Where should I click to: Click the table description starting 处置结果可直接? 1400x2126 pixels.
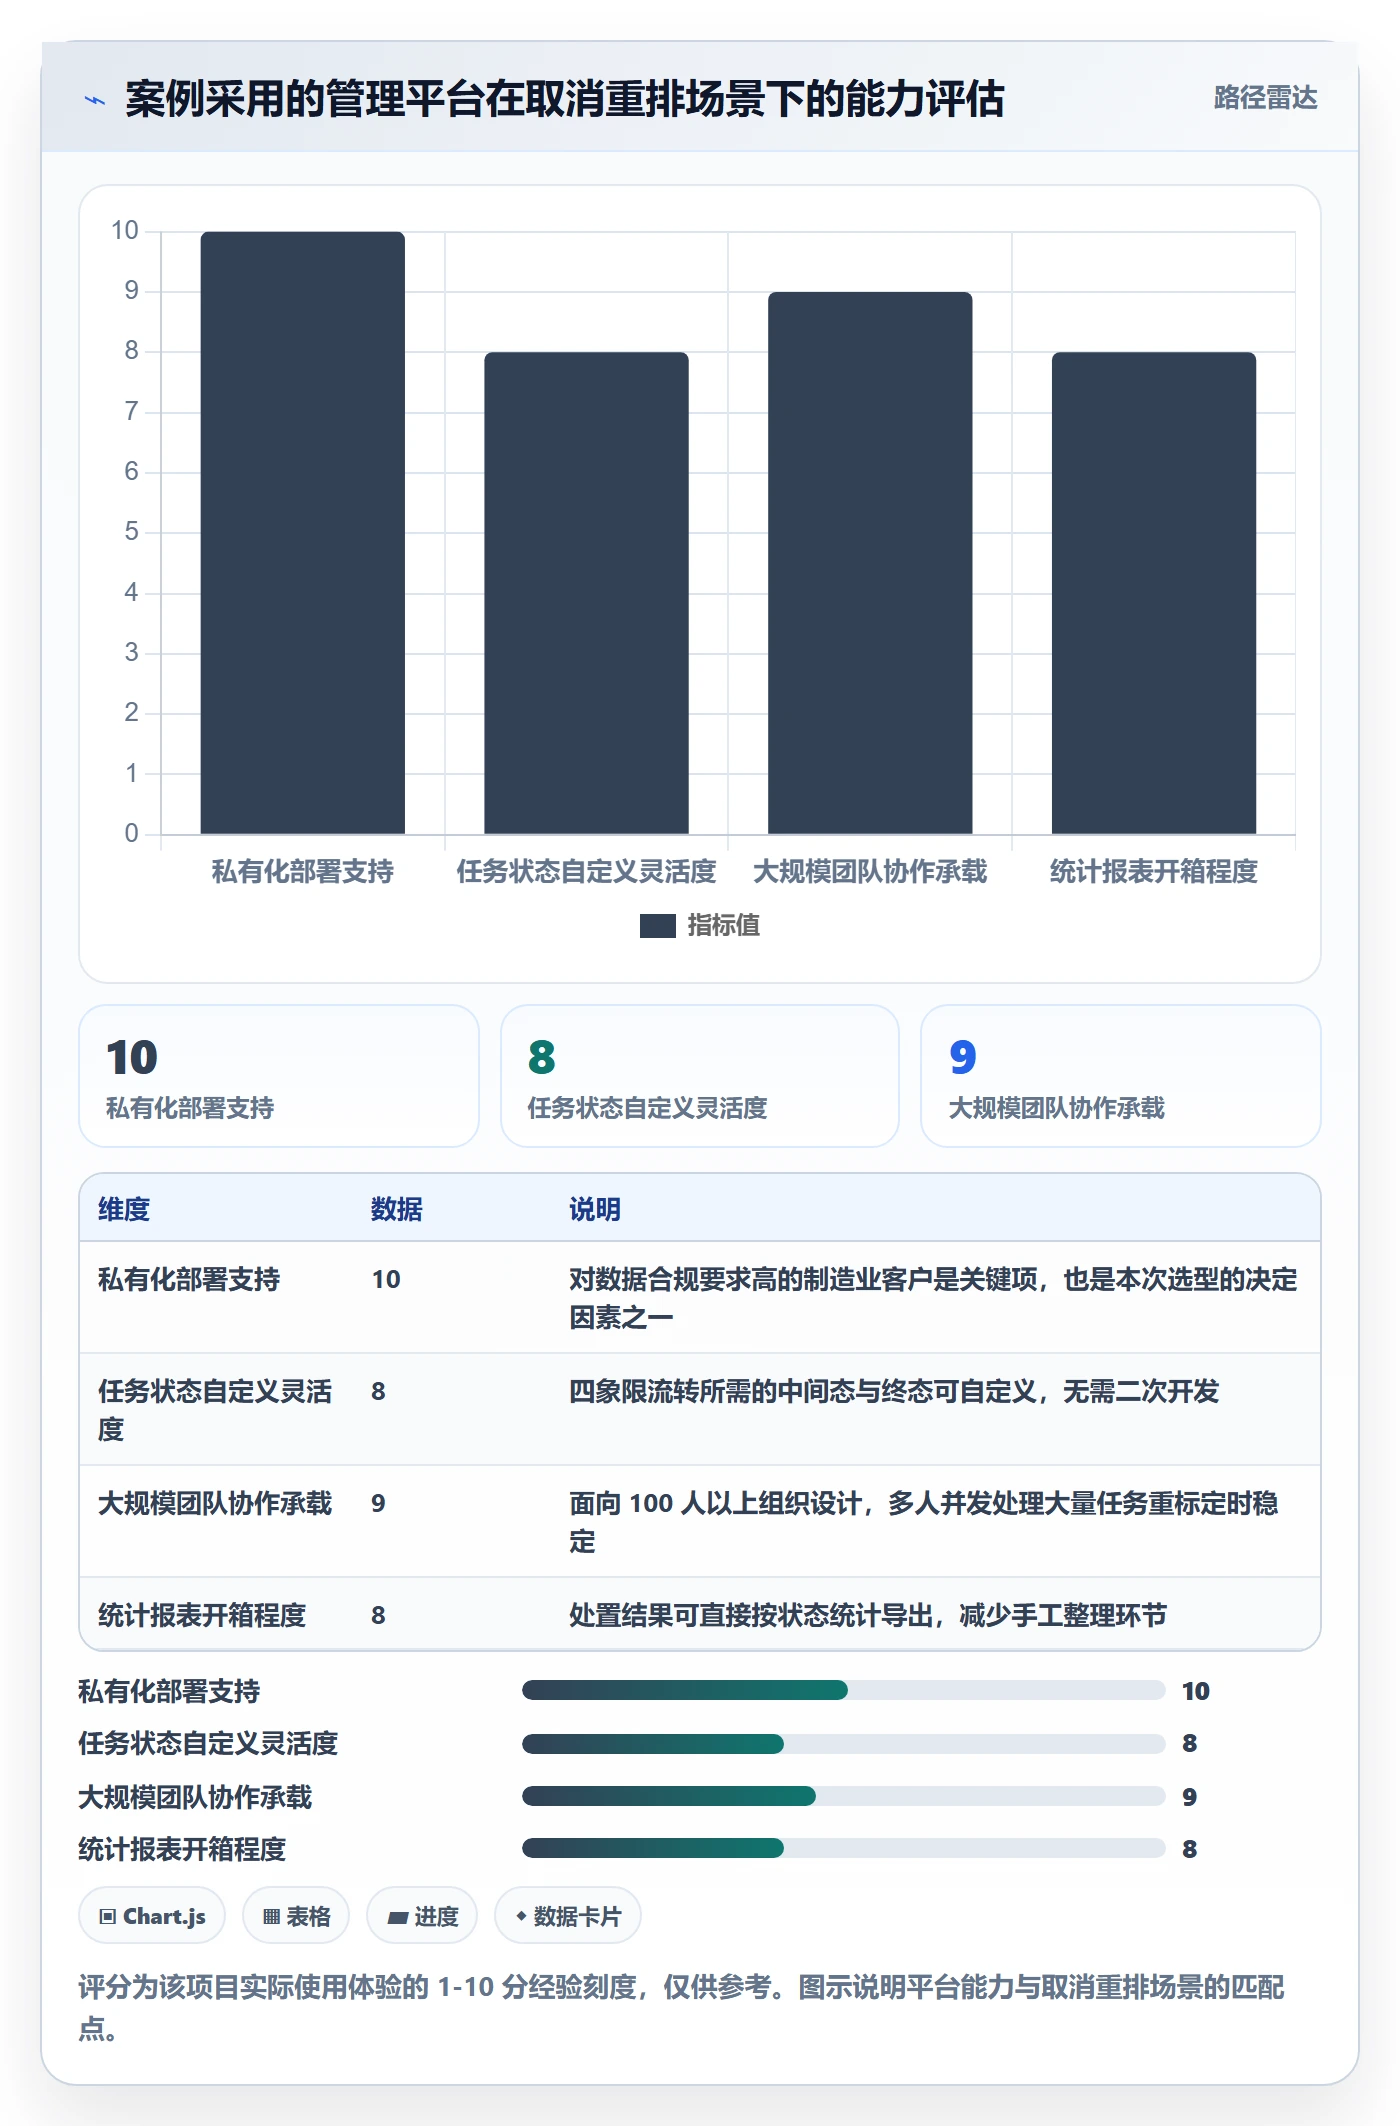(868, 1615)
